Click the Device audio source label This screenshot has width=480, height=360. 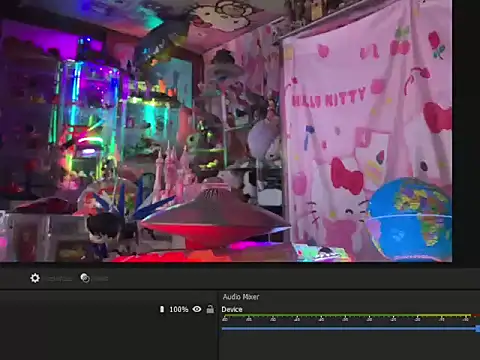[x=232, y=309]
